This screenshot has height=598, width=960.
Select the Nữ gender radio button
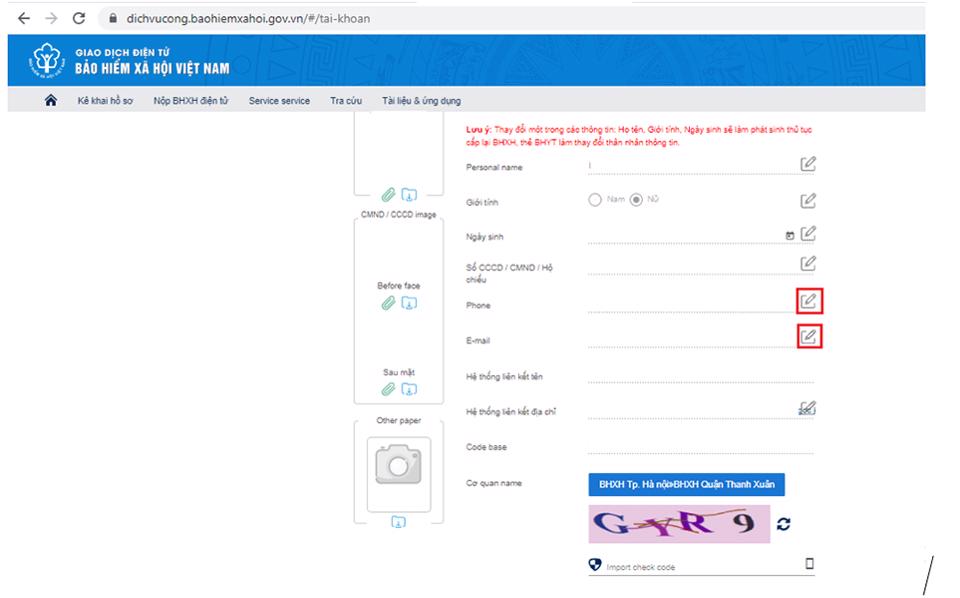coord(636,200)
